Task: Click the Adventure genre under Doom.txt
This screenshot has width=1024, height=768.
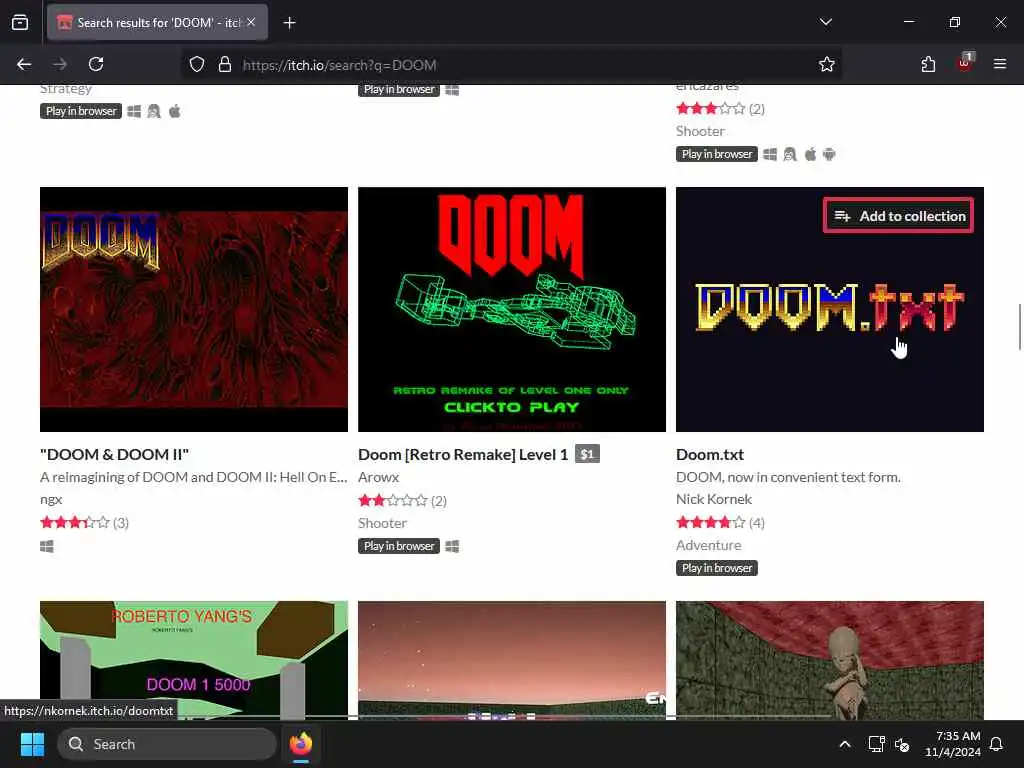Action: (709, 545)
